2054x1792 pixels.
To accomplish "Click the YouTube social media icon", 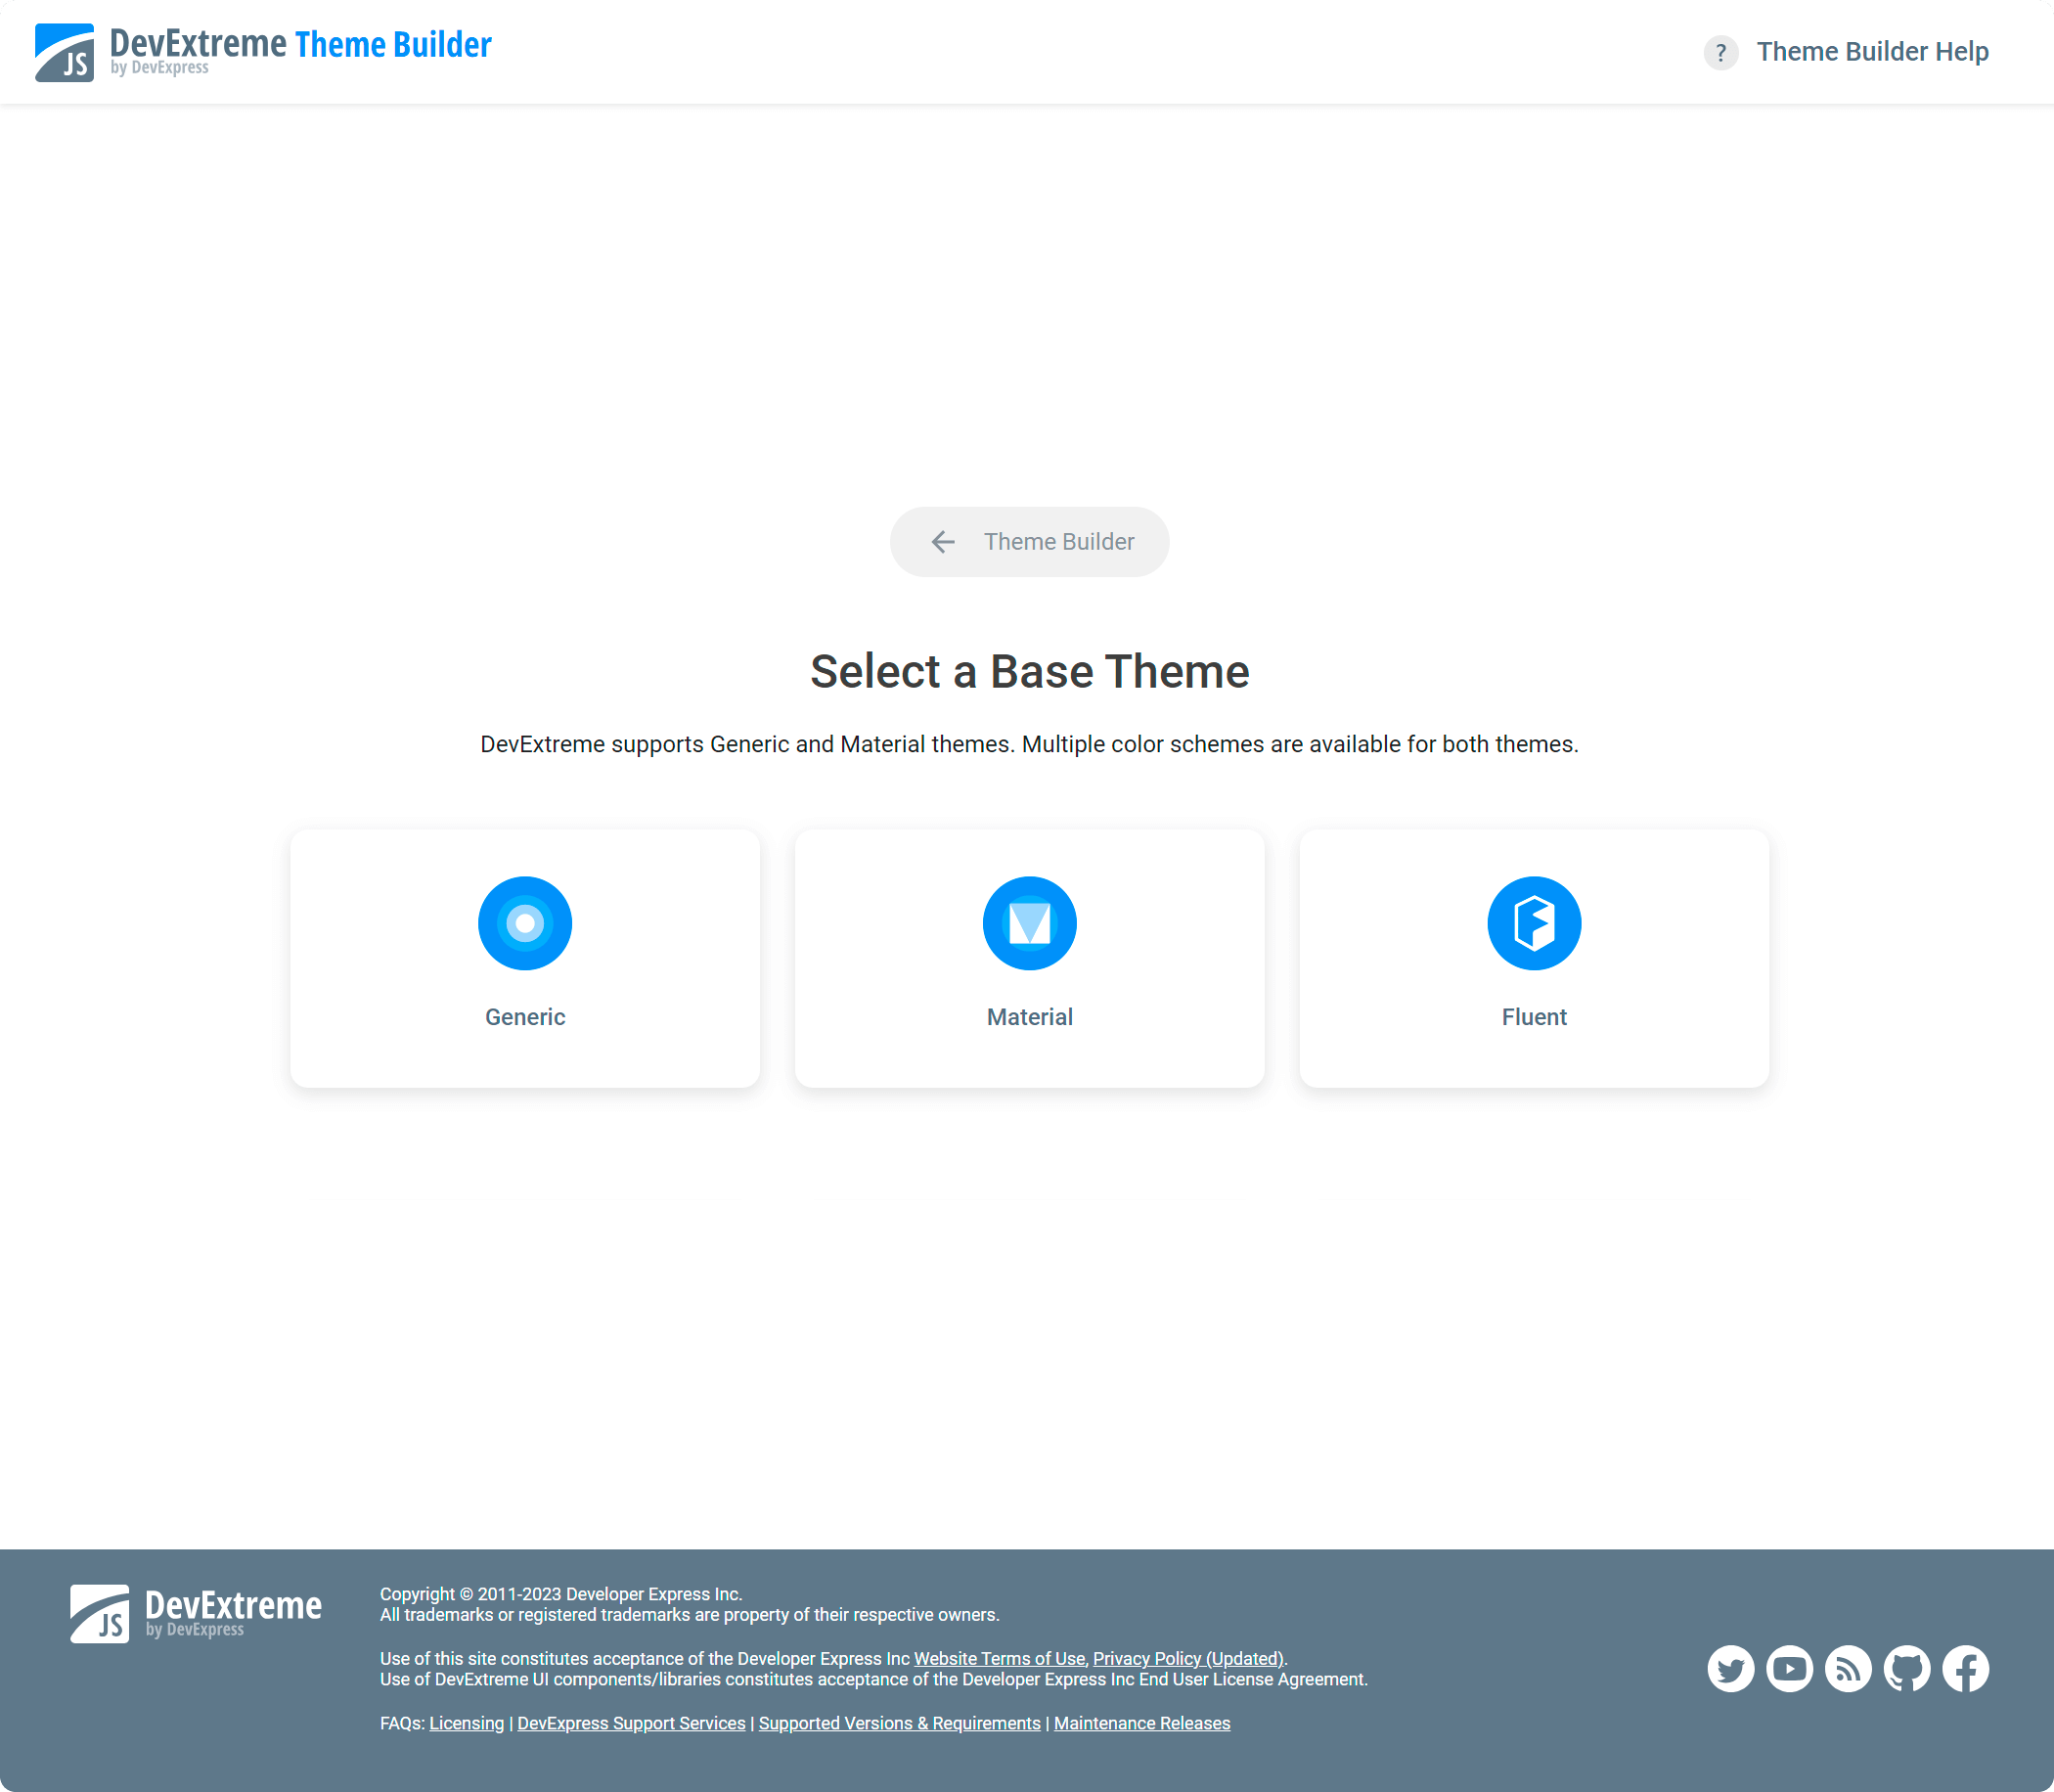I will pos(1789,1668).
